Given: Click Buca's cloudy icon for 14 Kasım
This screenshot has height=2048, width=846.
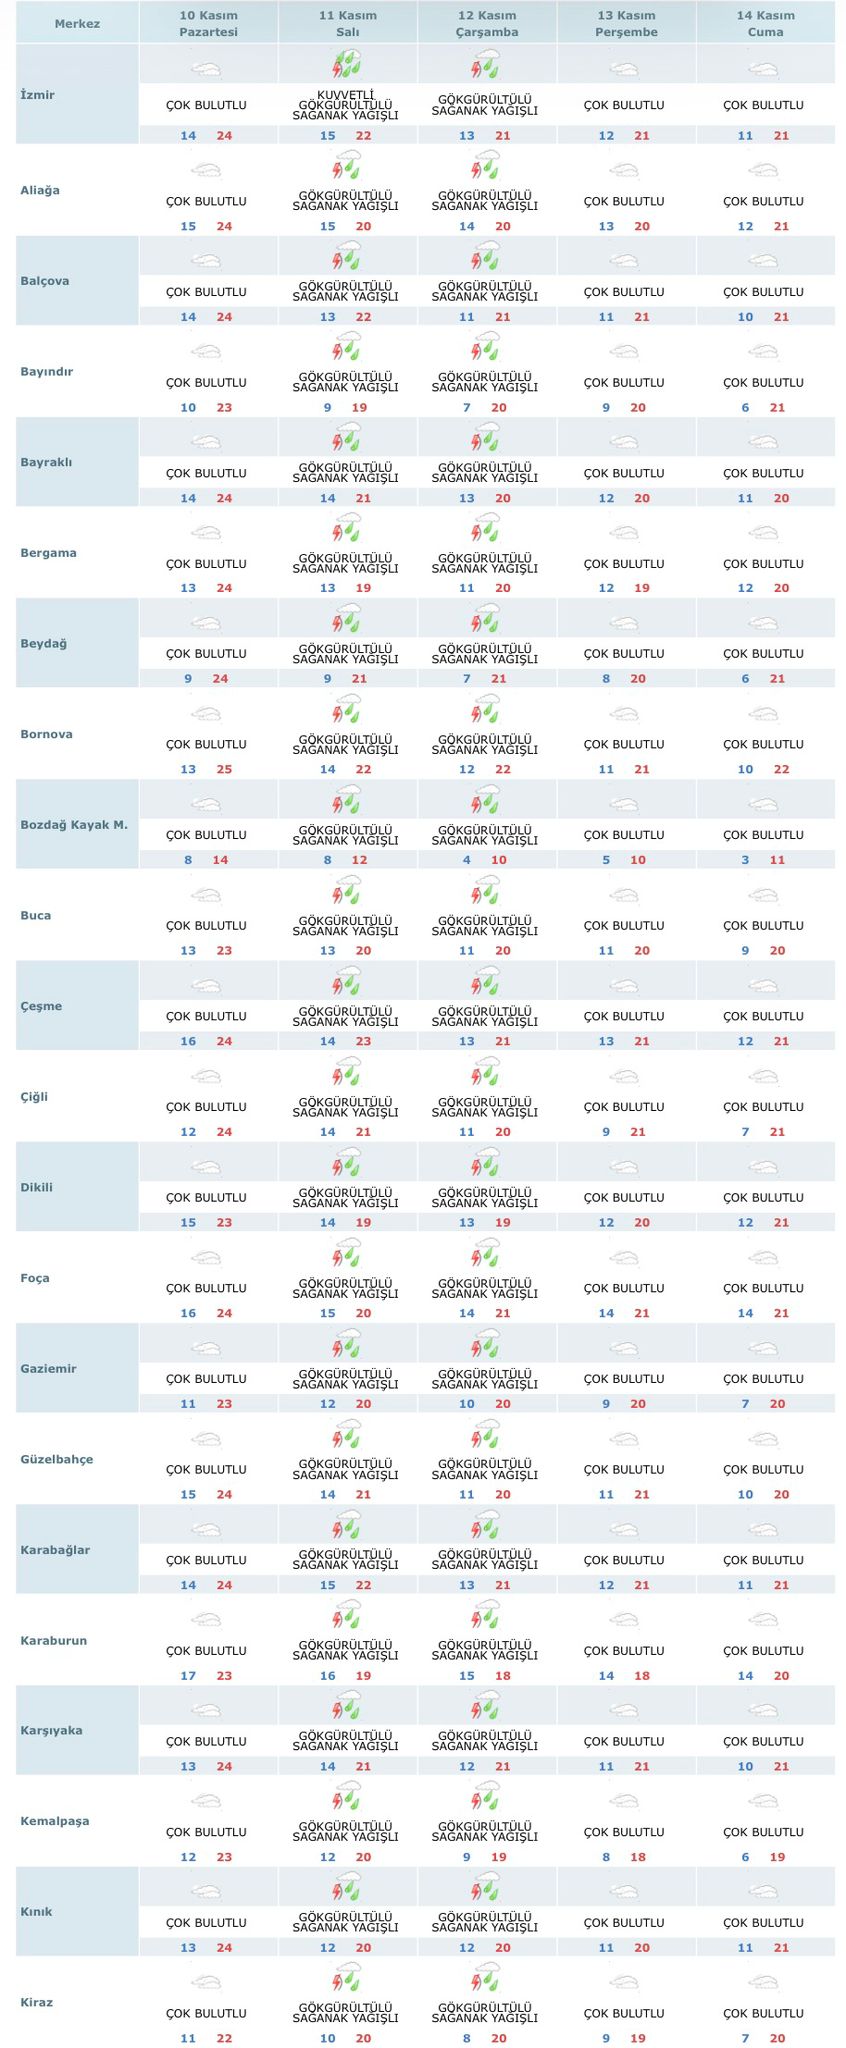Looking at the screenshot, I should click(763, 895).
